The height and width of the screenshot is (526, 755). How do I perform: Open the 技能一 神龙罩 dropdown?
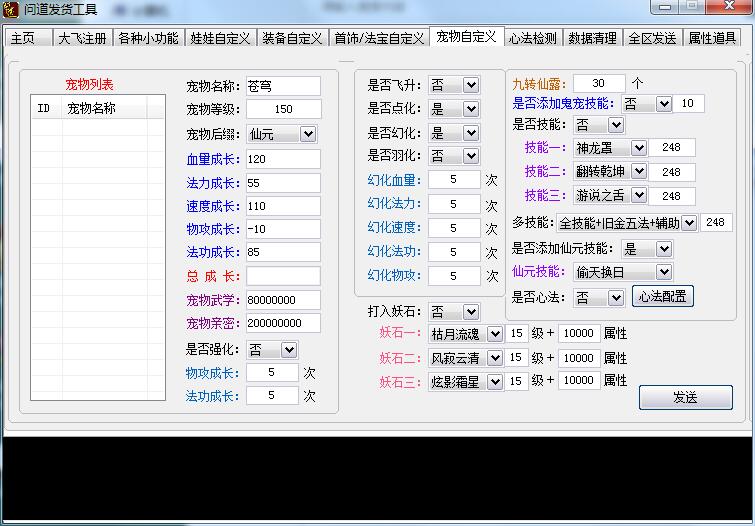[x=638, y=147]
